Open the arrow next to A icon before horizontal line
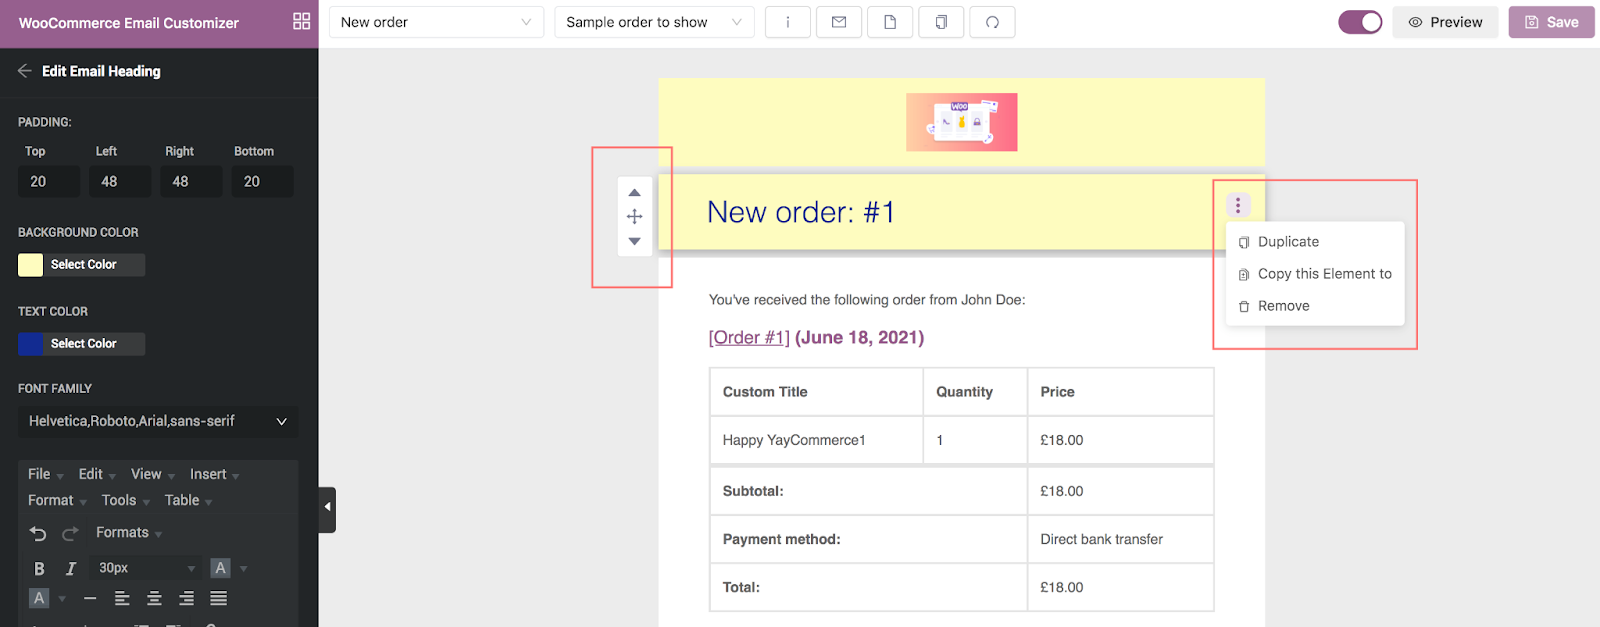The height and width of the screenshot is (627, 1600). 62,599
